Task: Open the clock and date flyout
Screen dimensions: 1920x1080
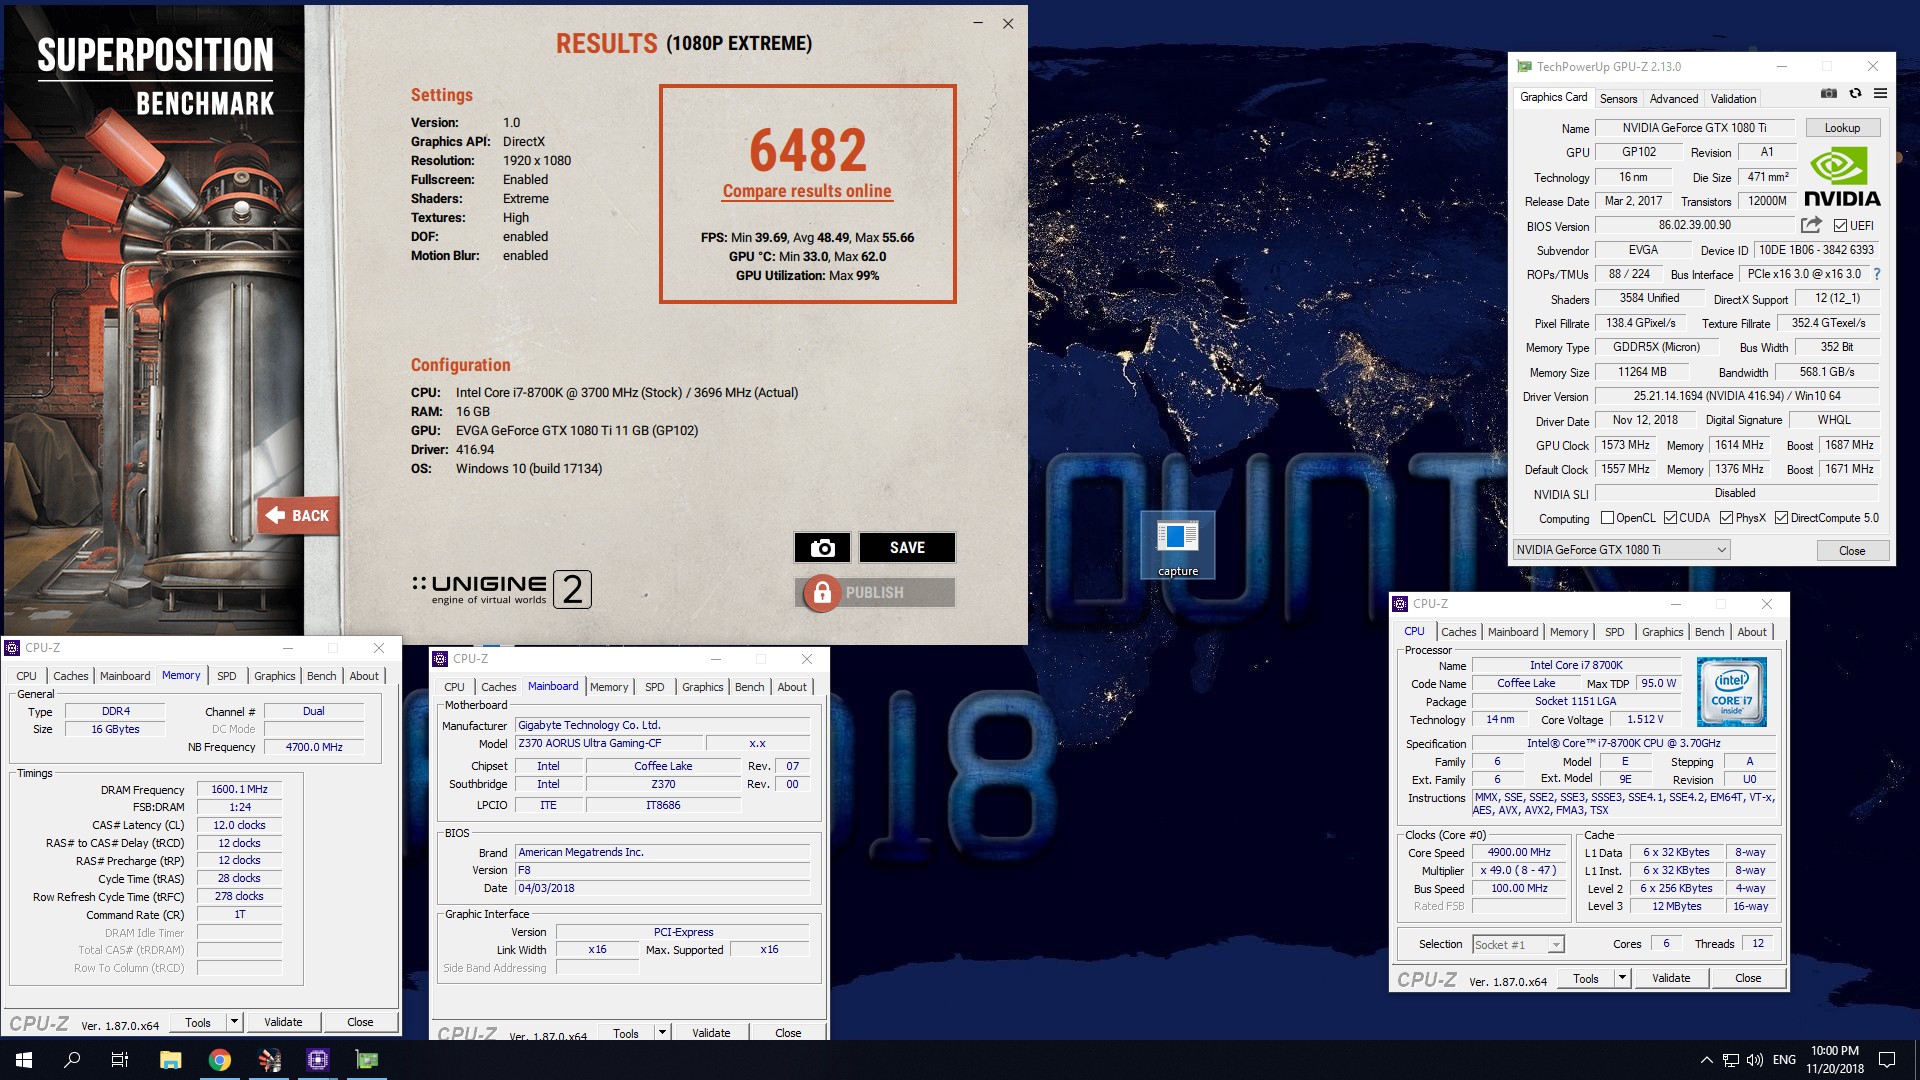Action: [1834, 1060]
